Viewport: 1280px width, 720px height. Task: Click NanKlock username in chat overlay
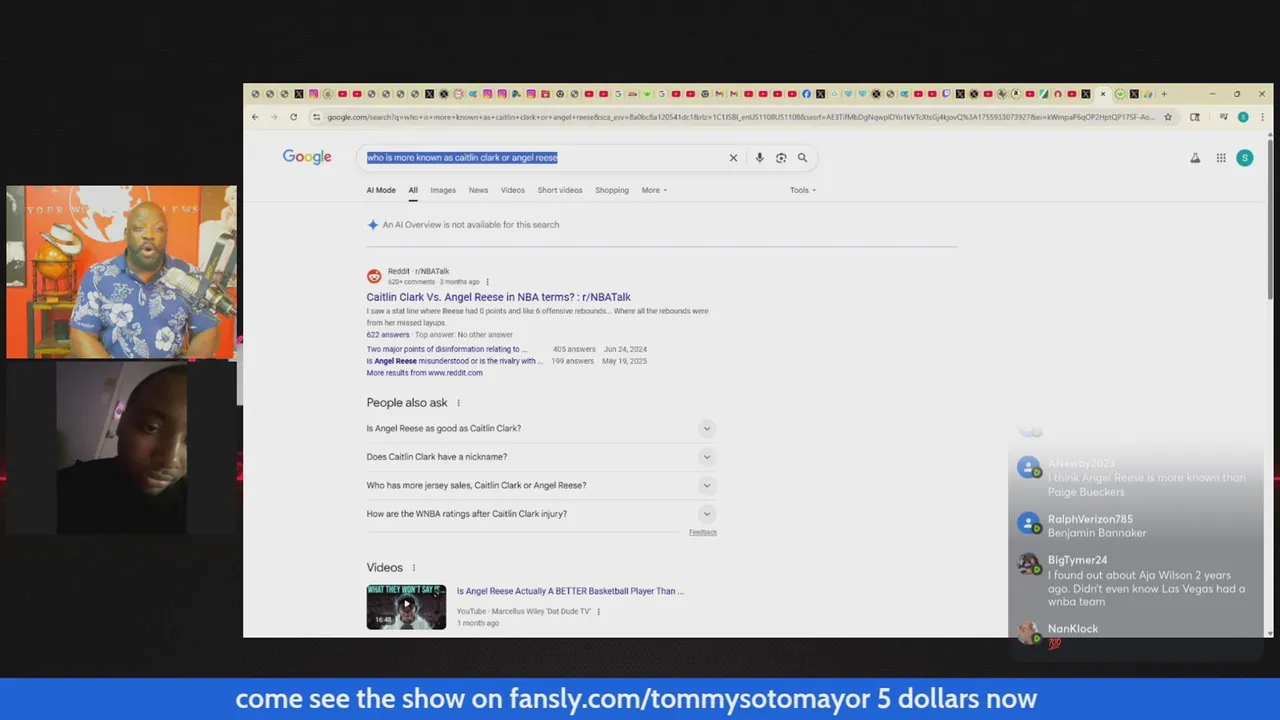(1073, 629)
